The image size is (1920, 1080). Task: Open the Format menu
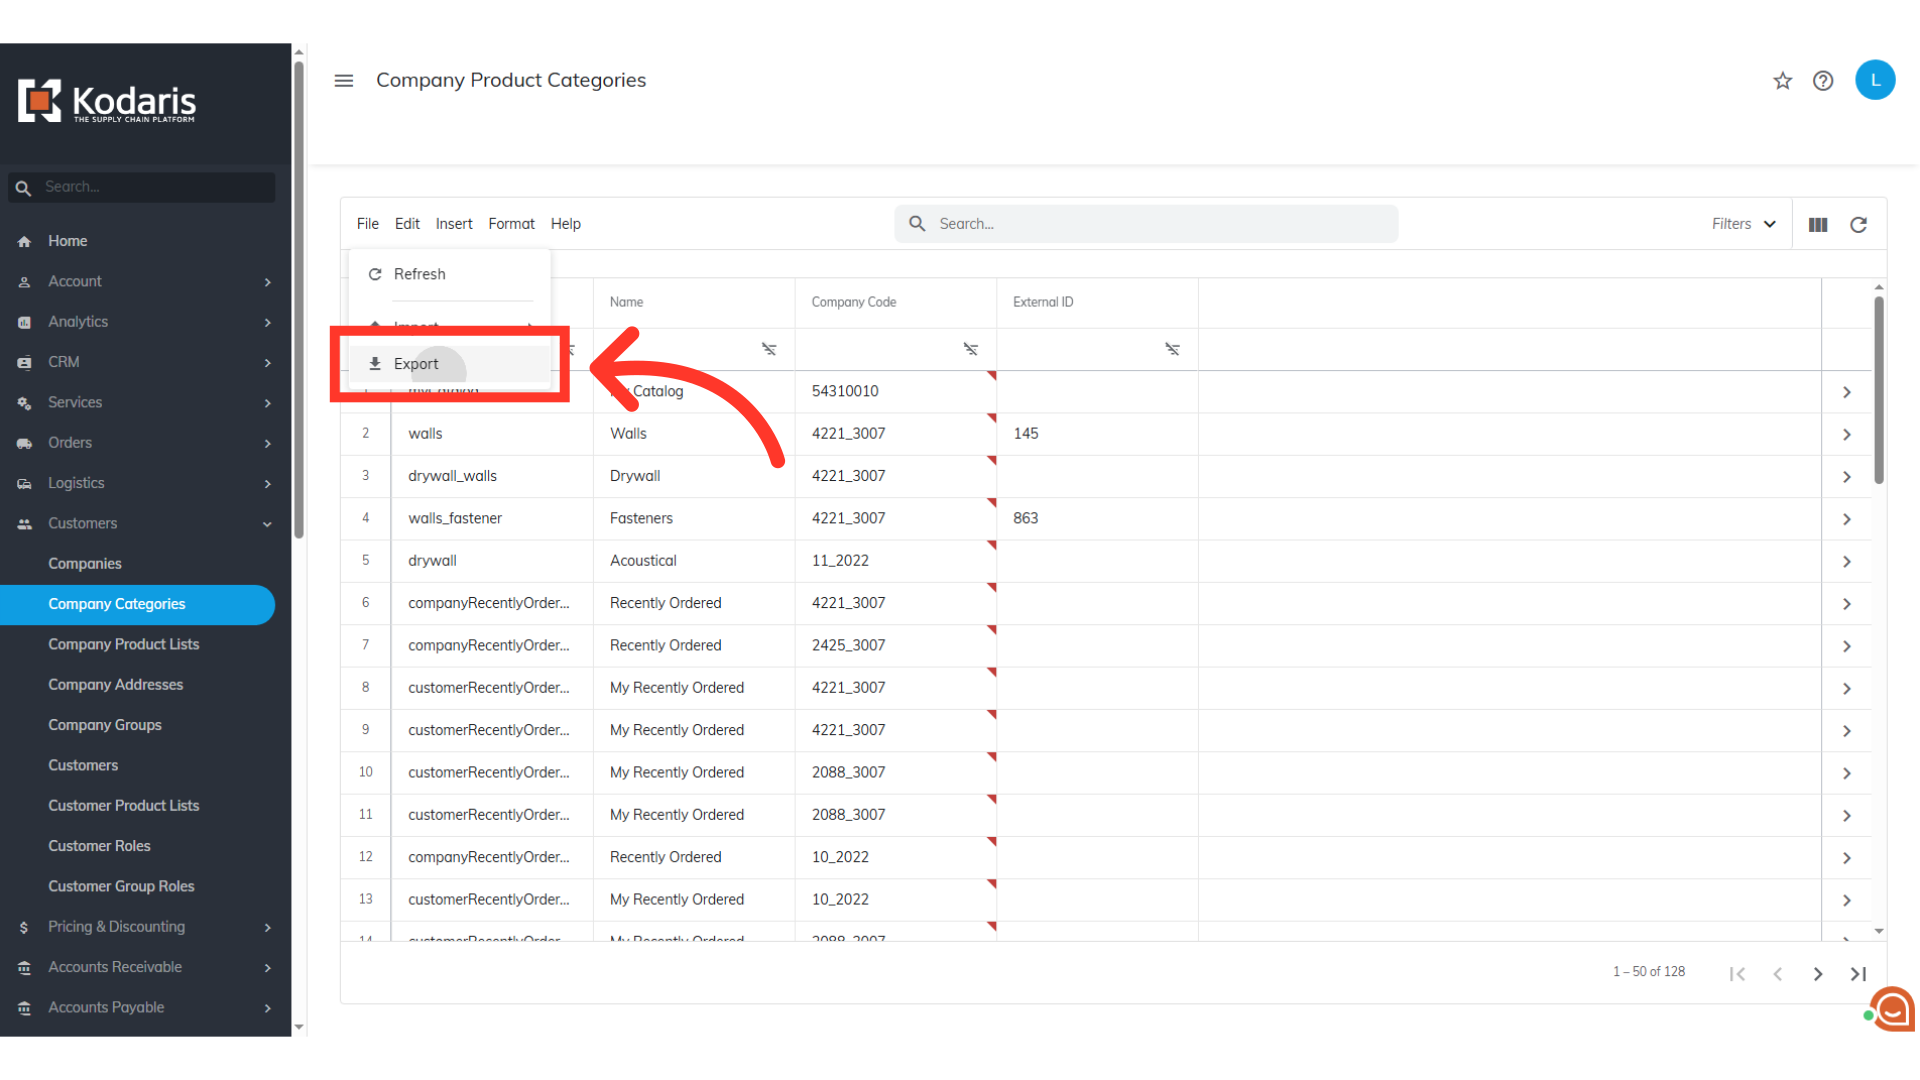point(511,224)
